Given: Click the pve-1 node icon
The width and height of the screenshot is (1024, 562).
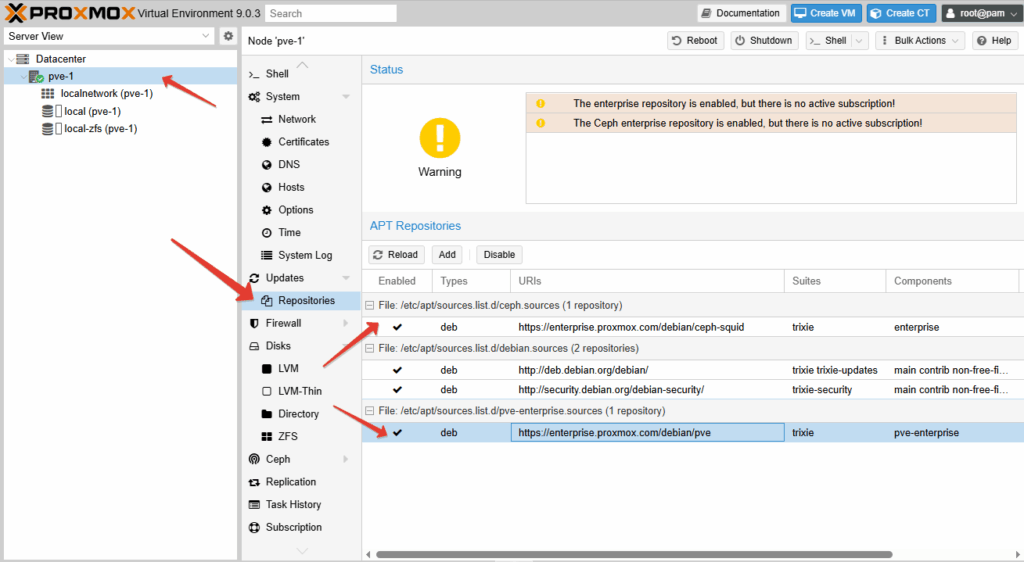Looking at the screenshot, I should click(37, 76).
